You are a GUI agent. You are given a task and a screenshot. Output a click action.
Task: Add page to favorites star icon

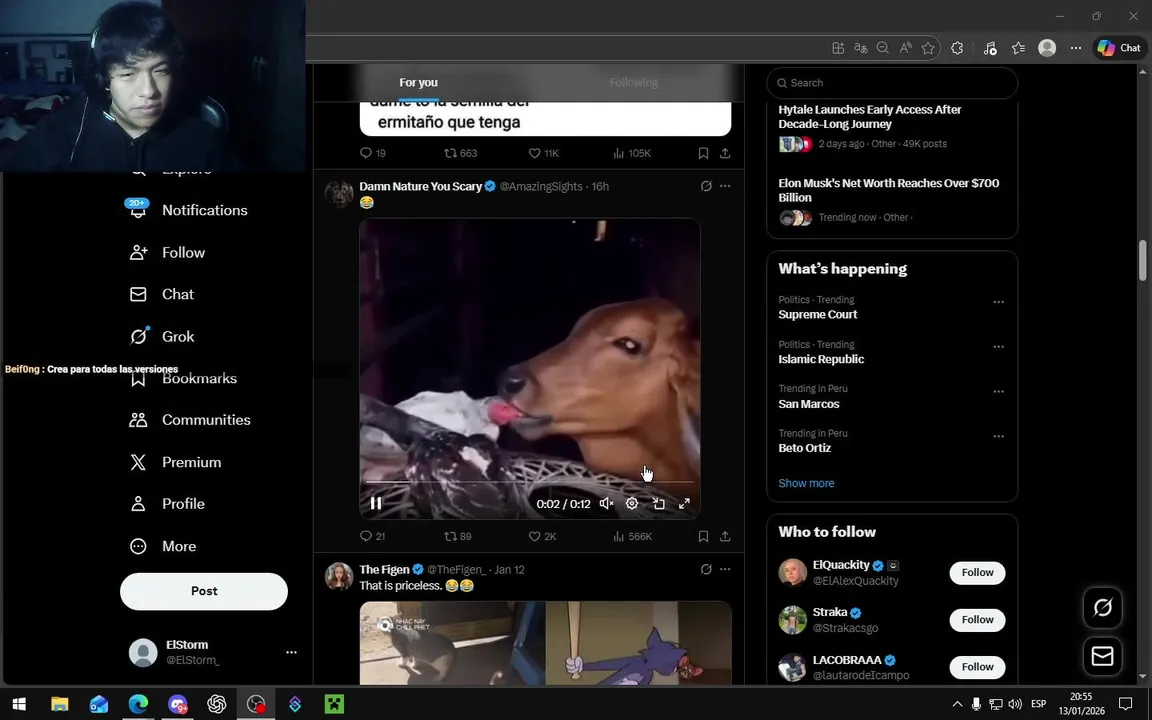(928, 48)
